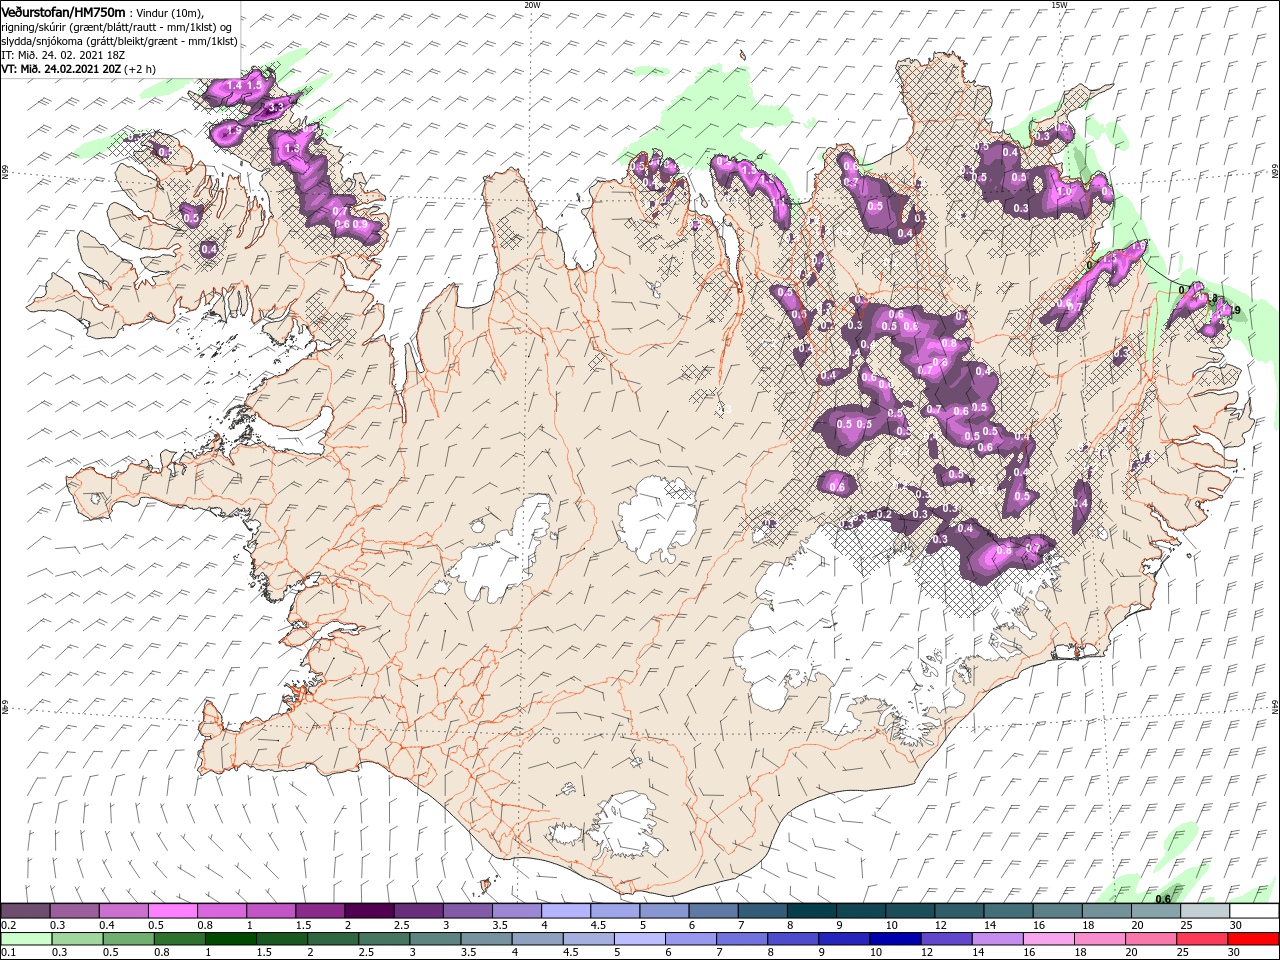
Task: Click the 15W longitude label
Action: point(1059,5)
